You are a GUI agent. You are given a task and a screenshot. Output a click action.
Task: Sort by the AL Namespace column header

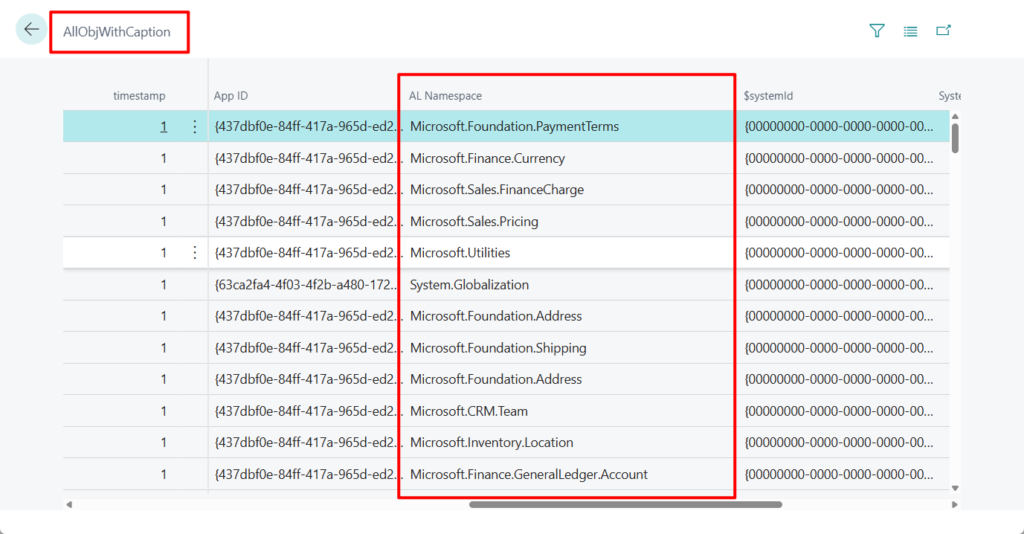[x=446, y=96]
